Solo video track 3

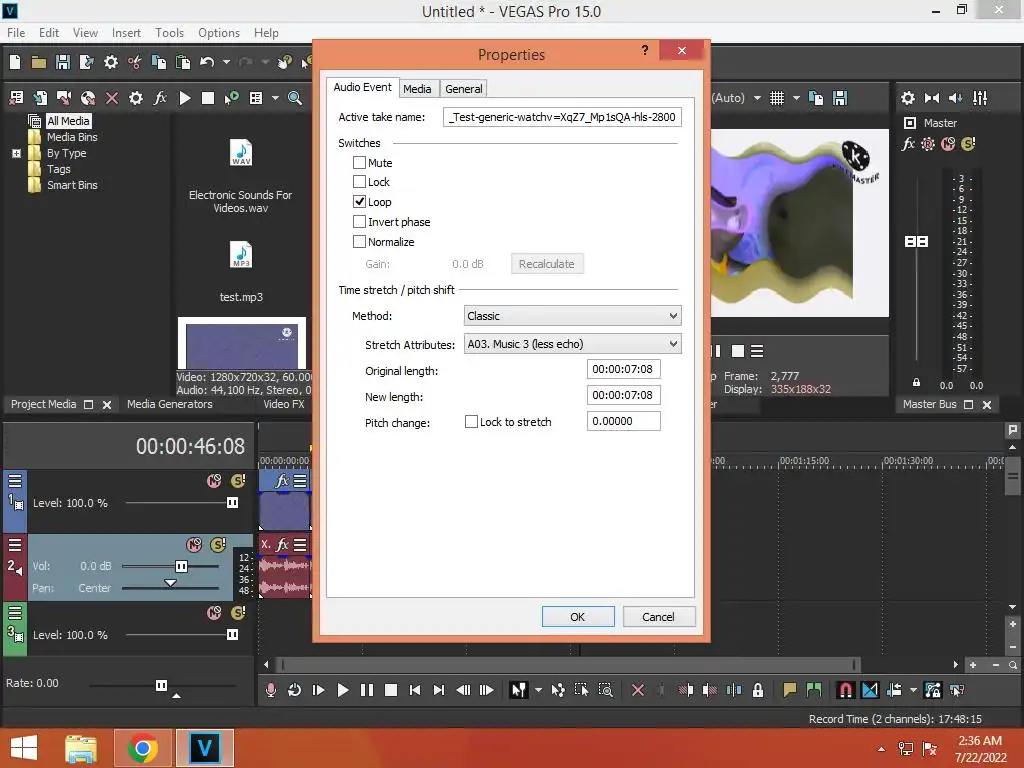pos(238,613)
